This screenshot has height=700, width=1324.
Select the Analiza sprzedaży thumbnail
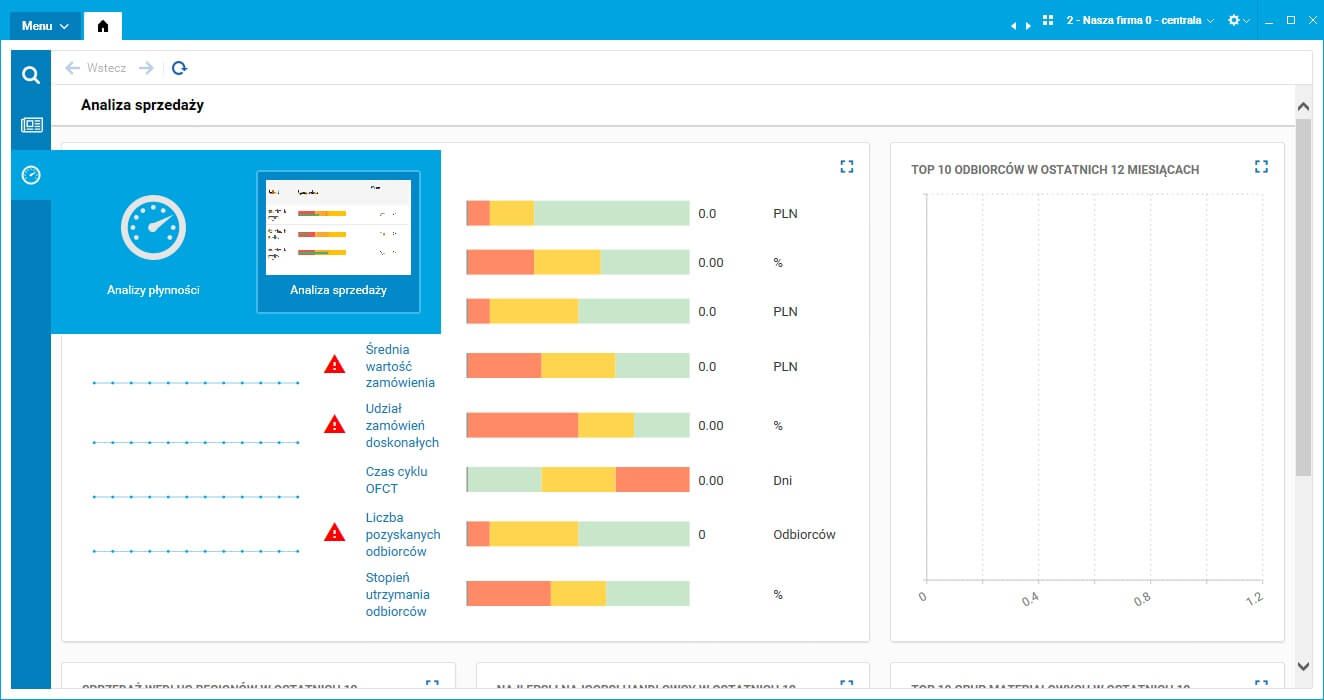338,242
